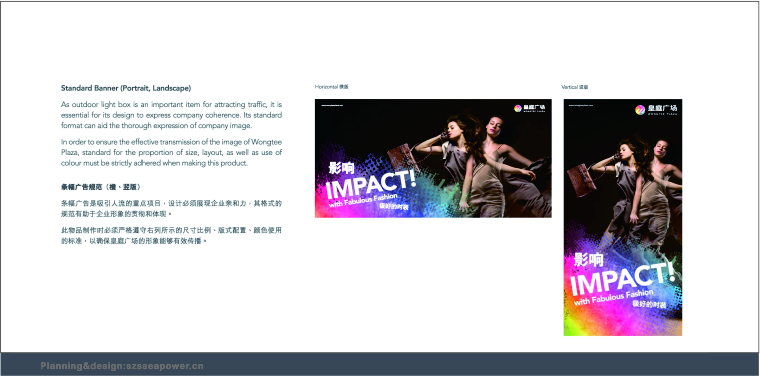Click the small URL text atop horizontal banner
The image size is (760, 376).
(x=332, y=105)
